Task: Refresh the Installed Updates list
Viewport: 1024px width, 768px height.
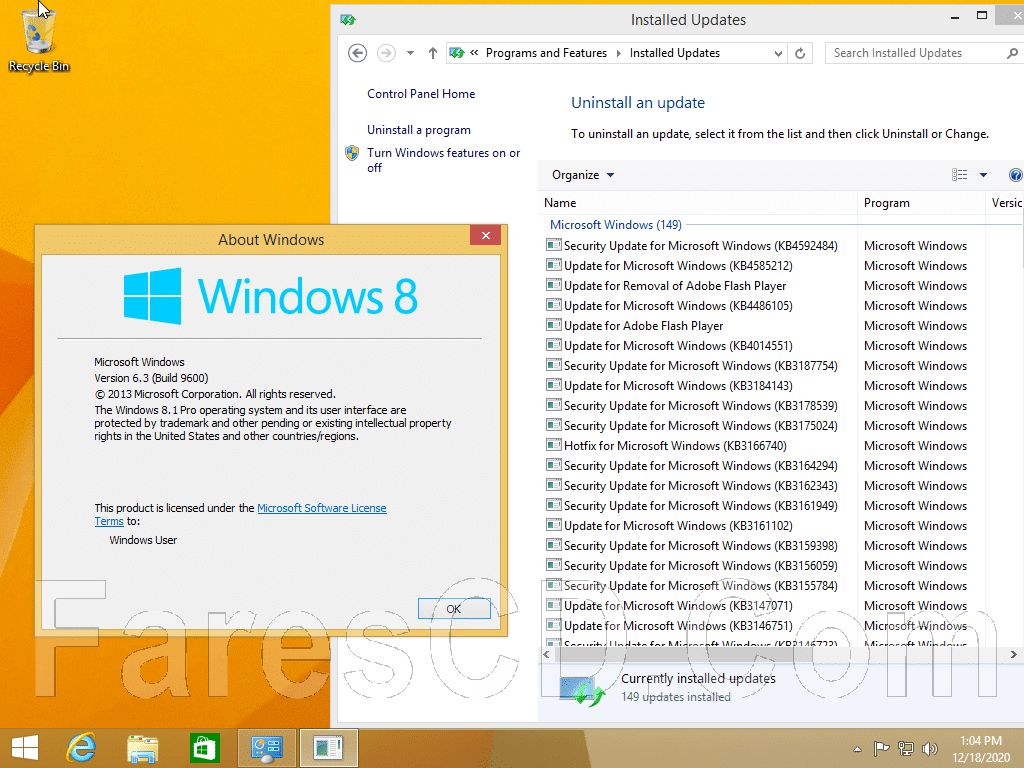Action: [800, 54]
